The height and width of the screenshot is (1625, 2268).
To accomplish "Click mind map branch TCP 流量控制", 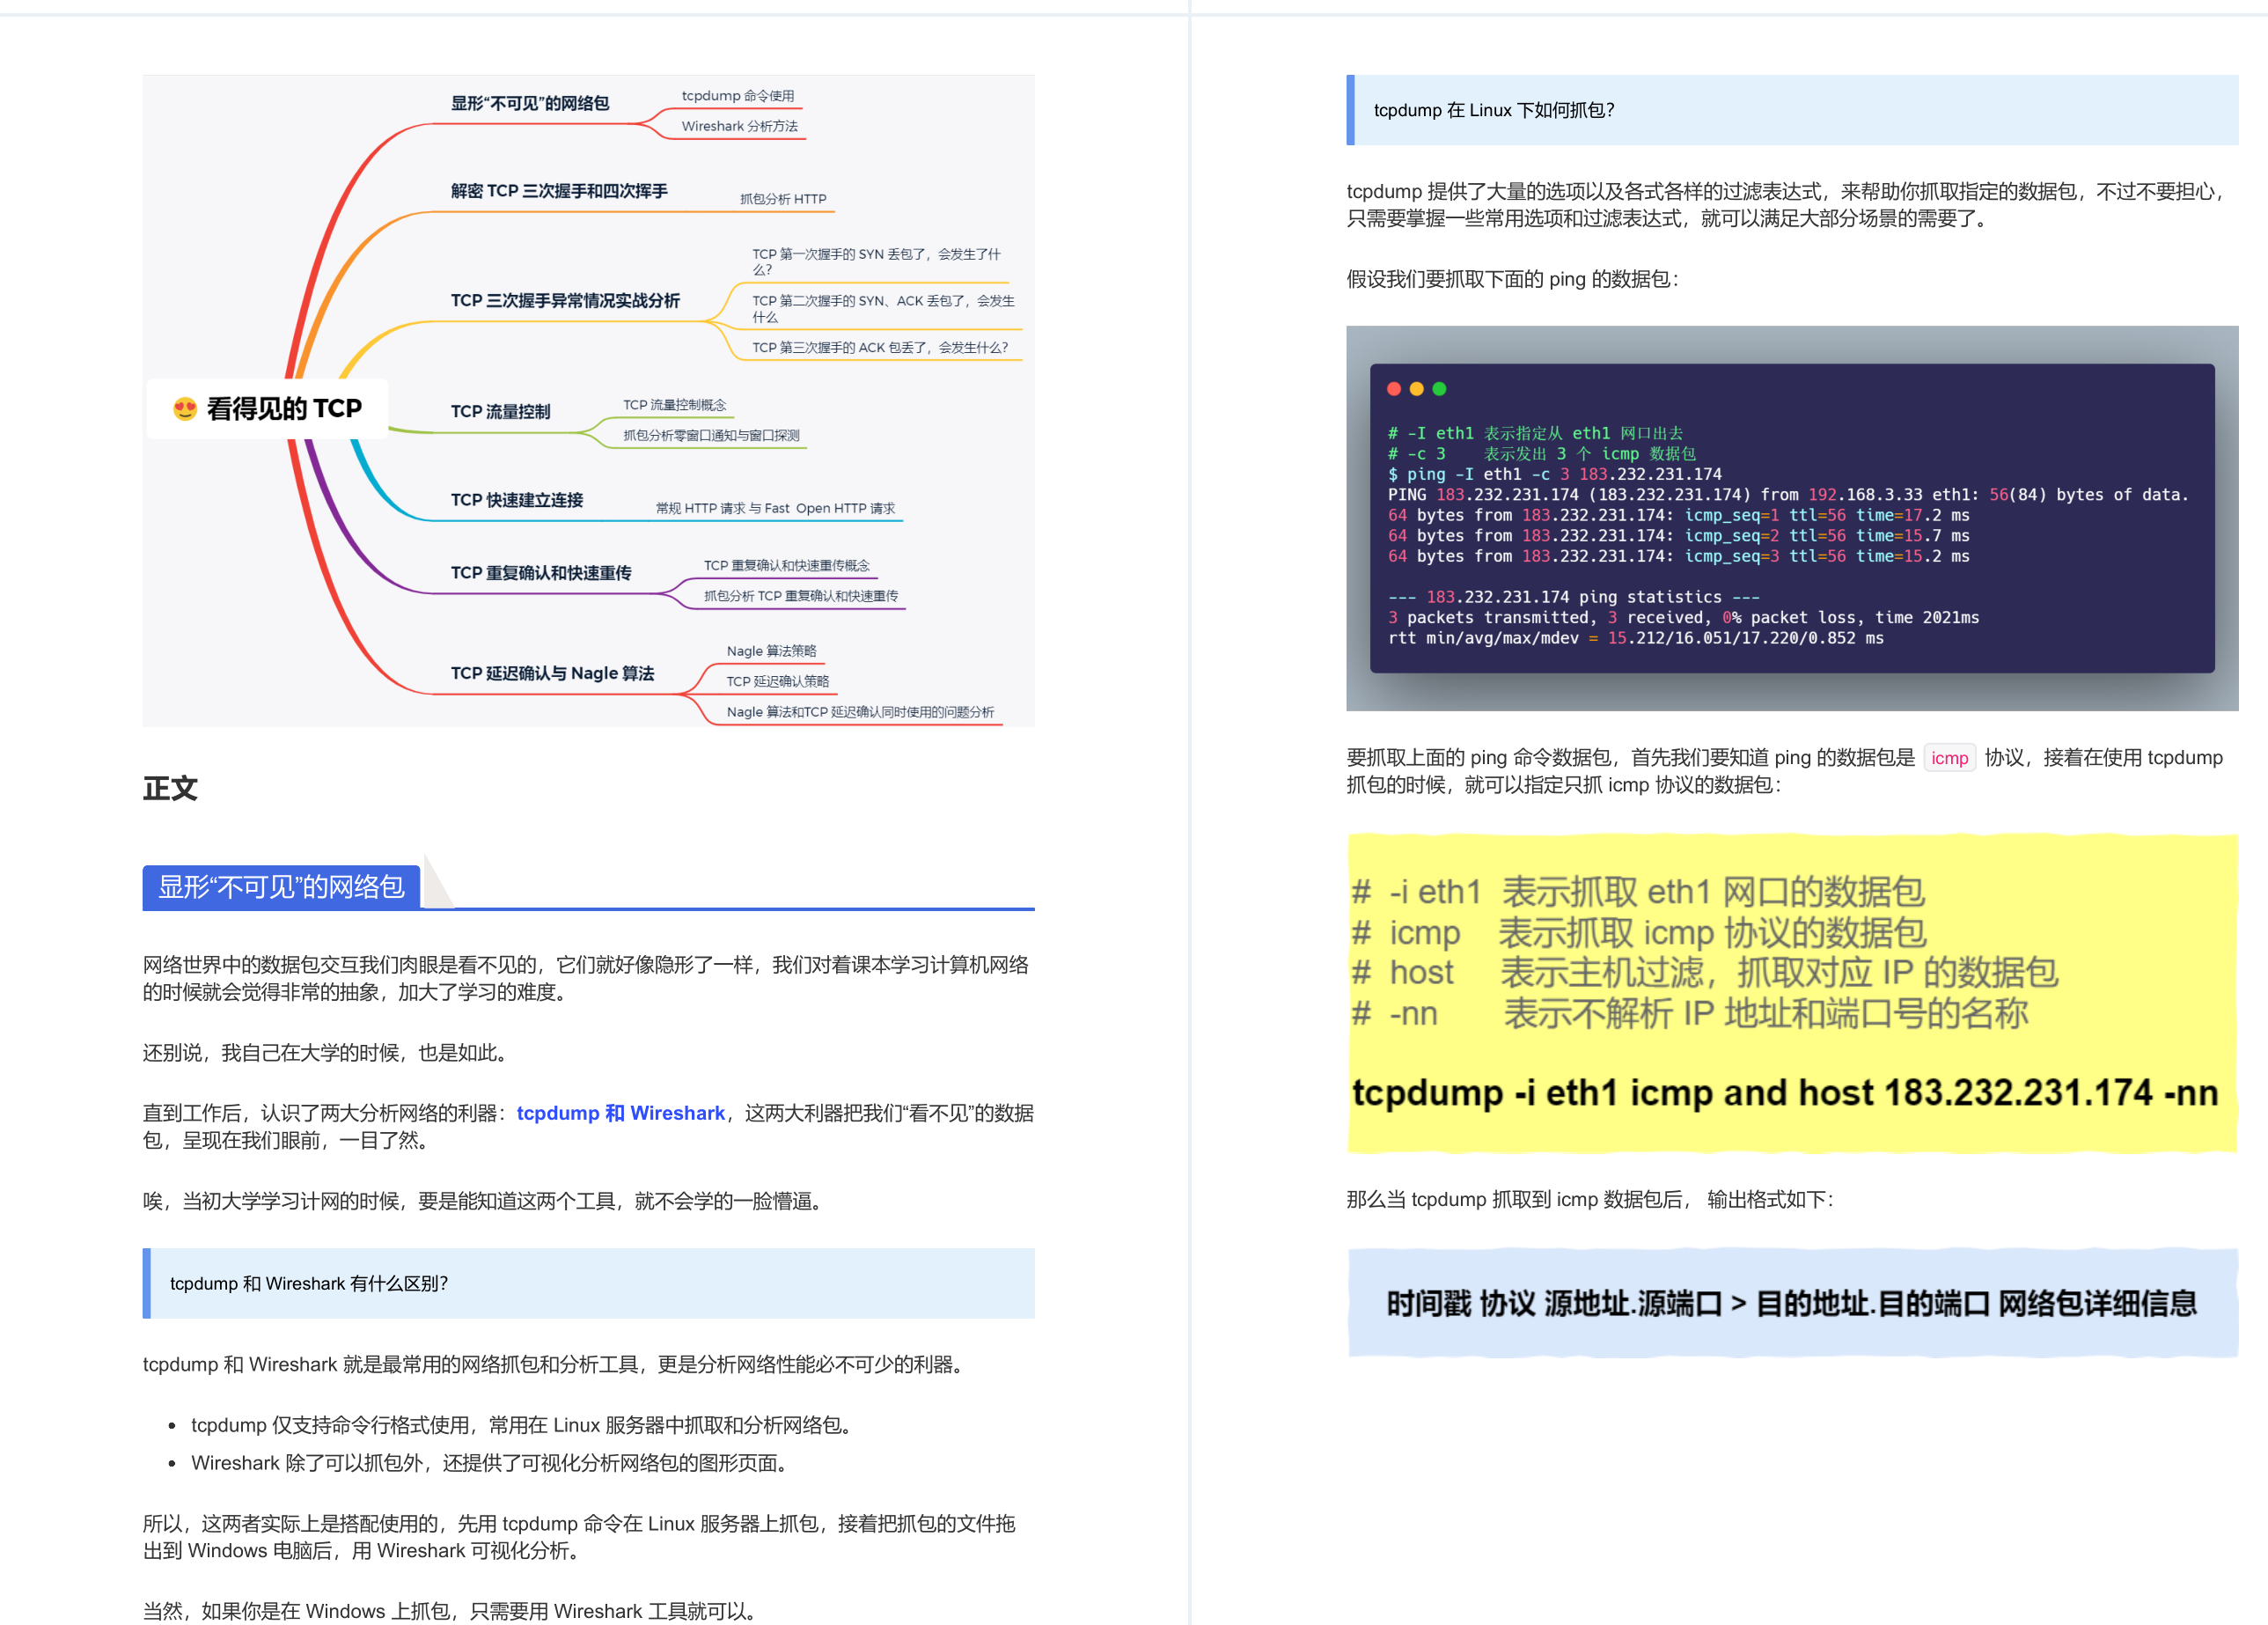I will 500,412.
